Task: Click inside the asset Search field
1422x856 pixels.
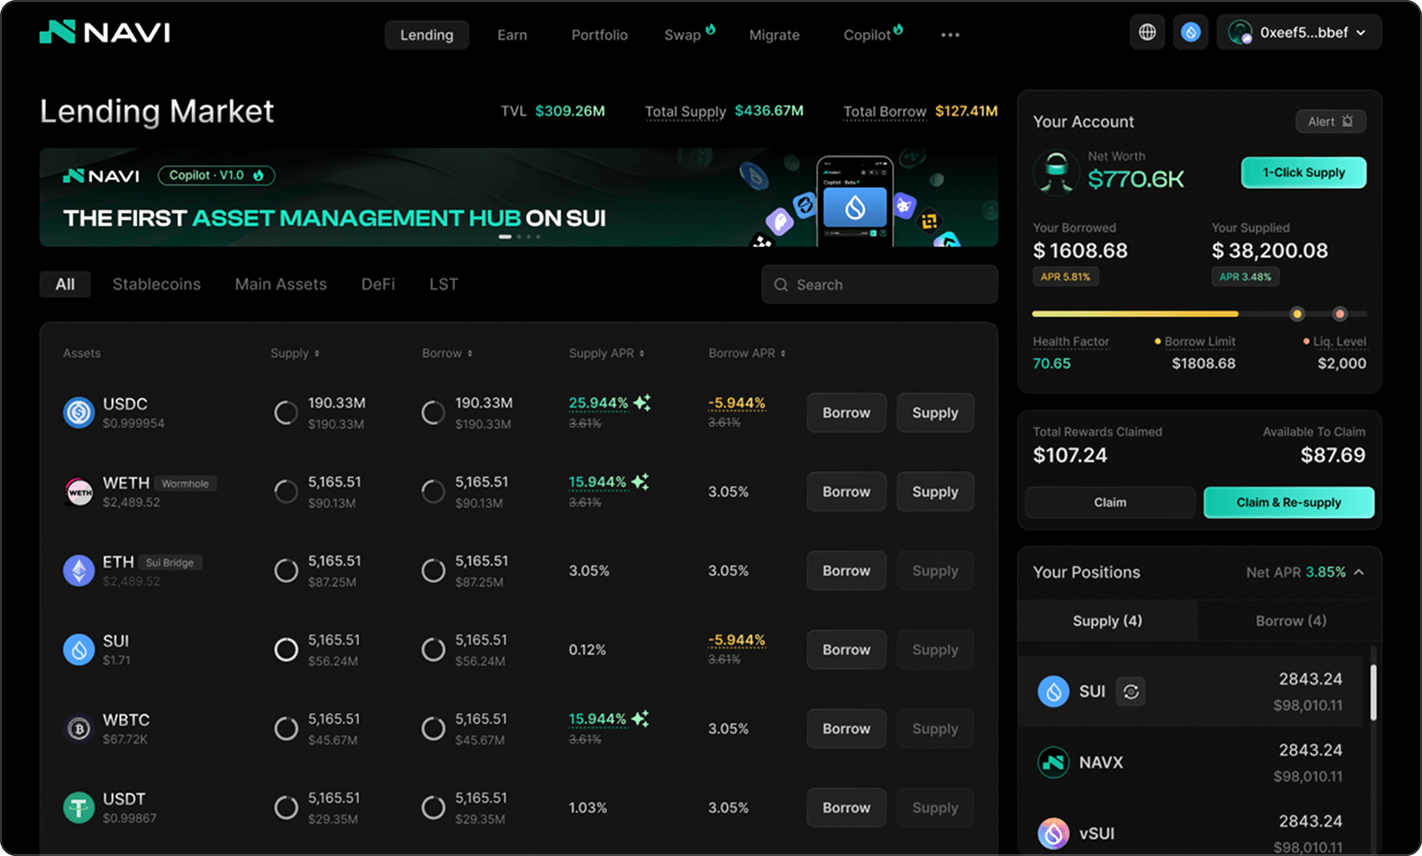Action: [x=878, y=284]
